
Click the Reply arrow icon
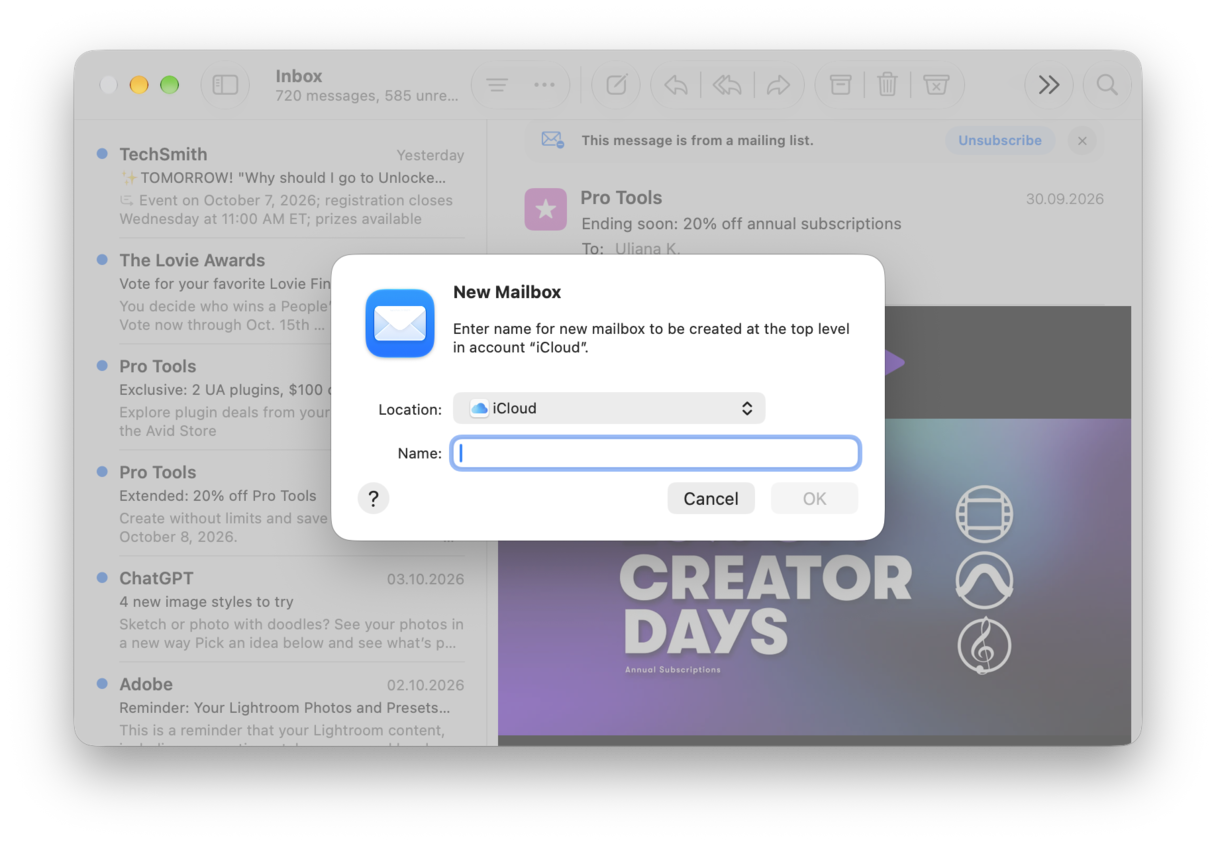(x=676, y=86)
